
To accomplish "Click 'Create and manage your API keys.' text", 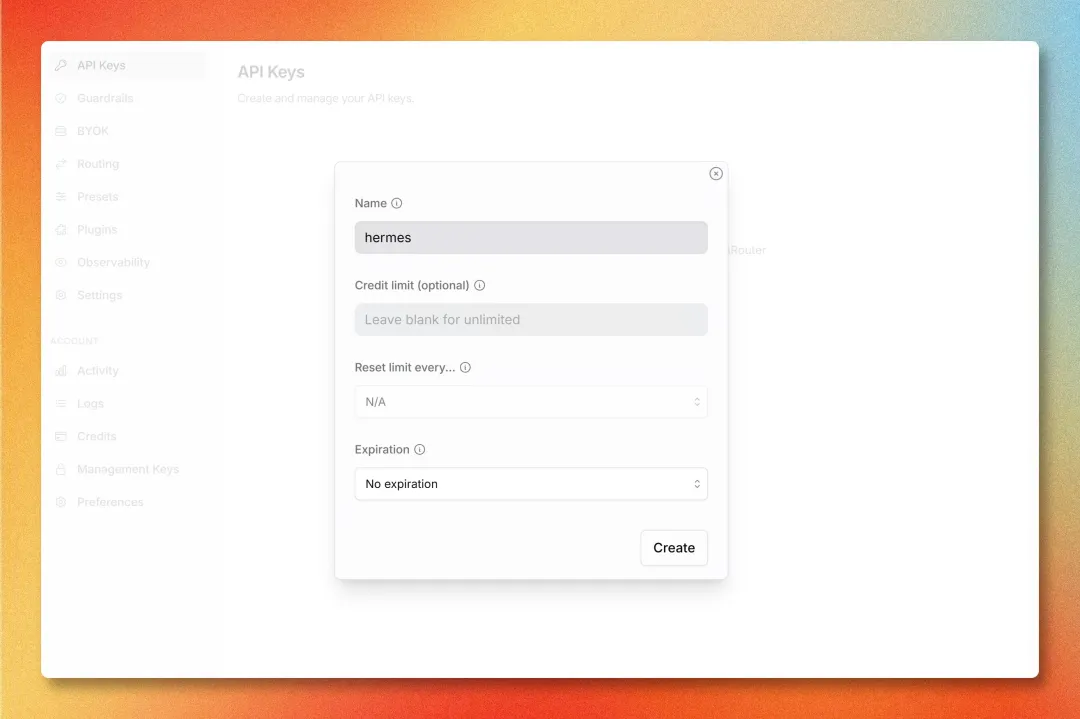I will (326, 98).
